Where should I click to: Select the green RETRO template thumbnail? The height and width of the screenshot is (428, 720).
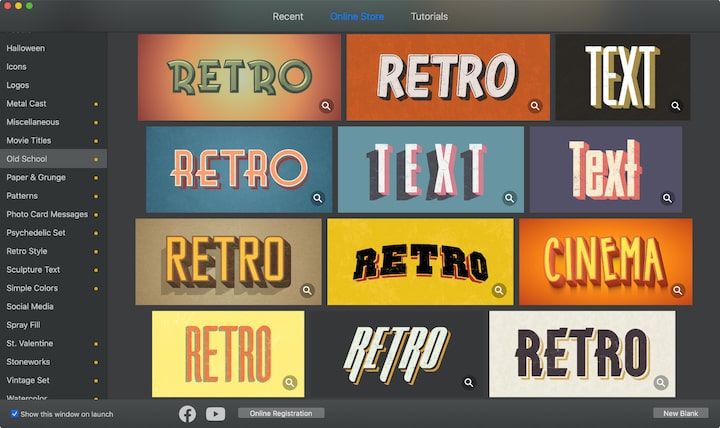tap(239, 77)
